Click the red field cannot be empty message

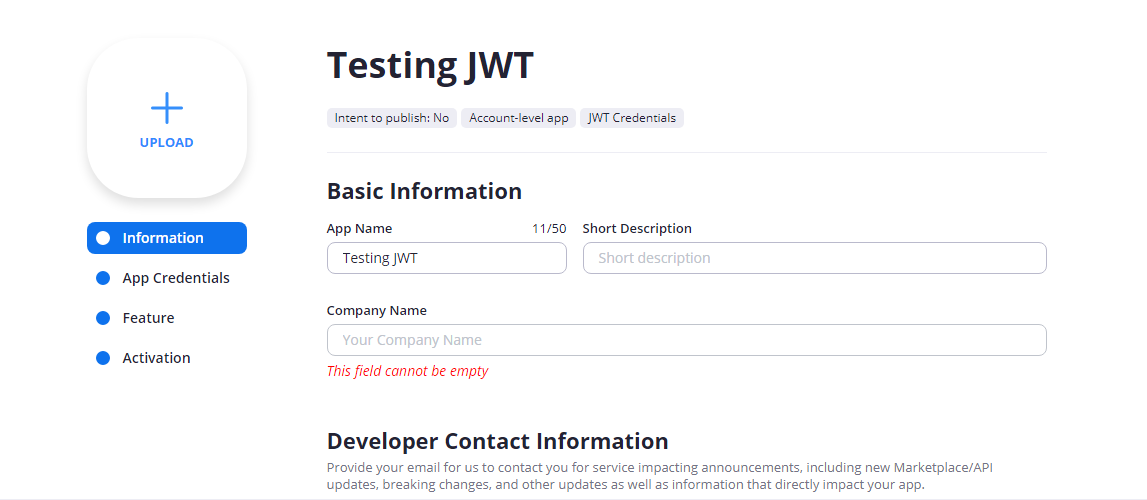tap(407, 371)
